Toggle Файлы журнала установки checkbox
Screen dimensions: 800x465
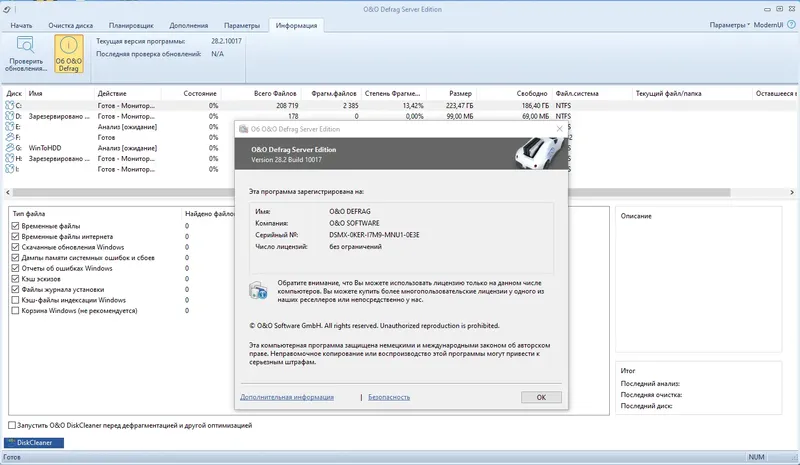pos(15,289)
